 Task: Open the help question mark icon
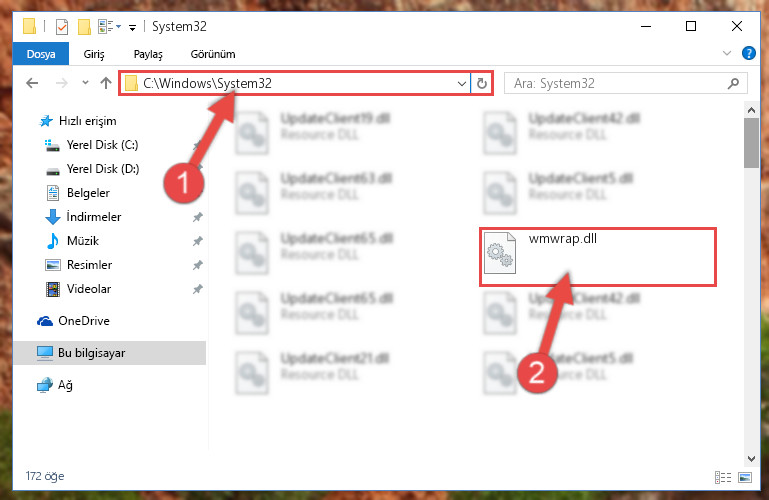click(748, 53)
